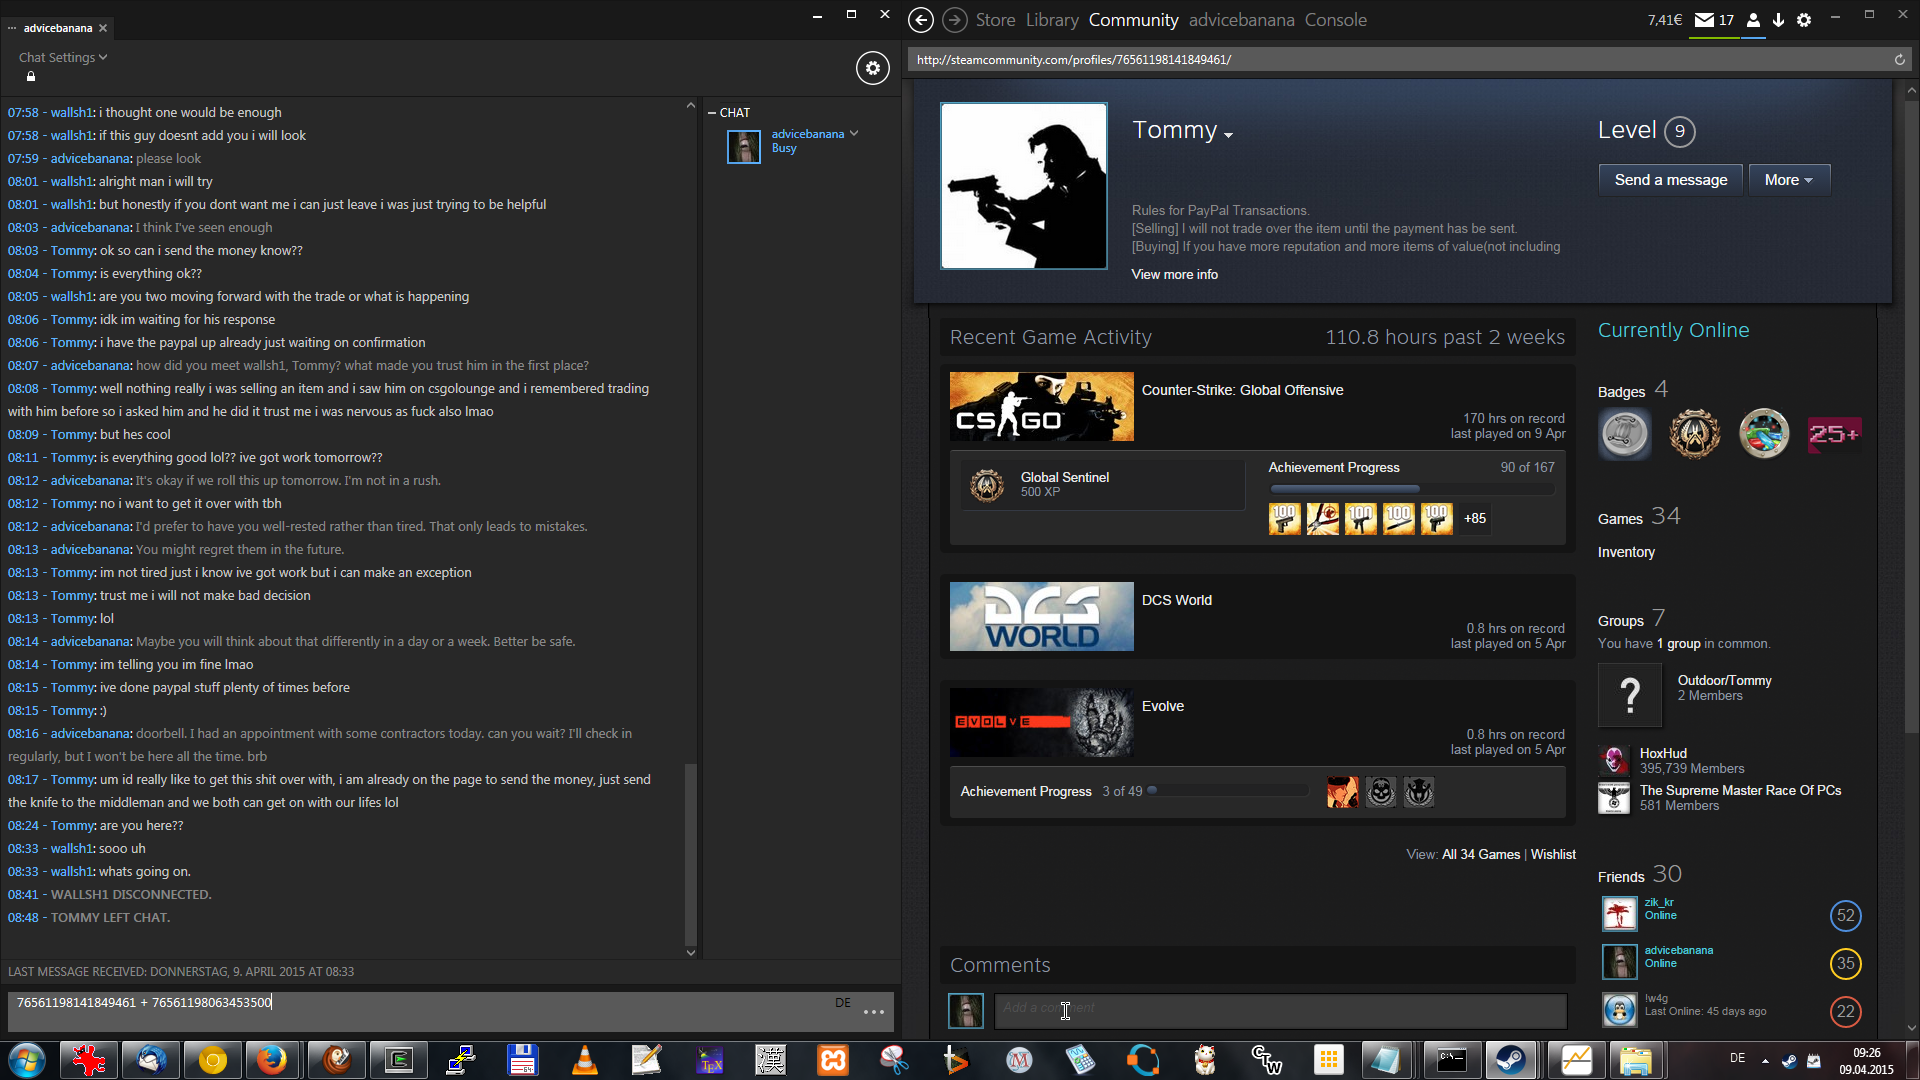Switch to the Library menu
Image resolution: width=1920 pixels, height=1080 pixels.
(1052, 20)
